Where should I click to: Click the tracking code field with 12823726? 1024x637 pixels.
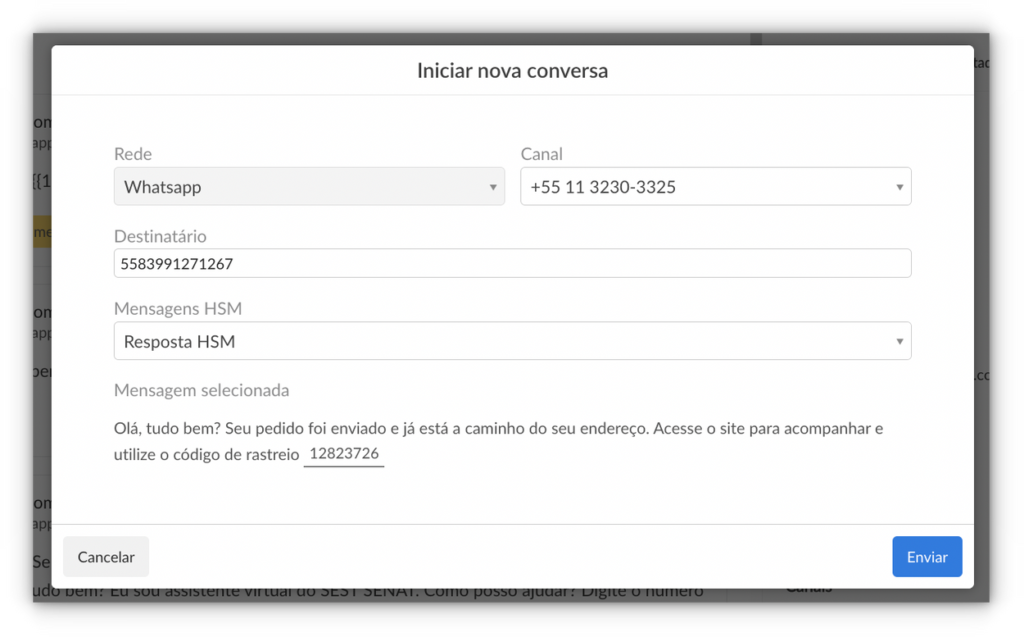343,454
